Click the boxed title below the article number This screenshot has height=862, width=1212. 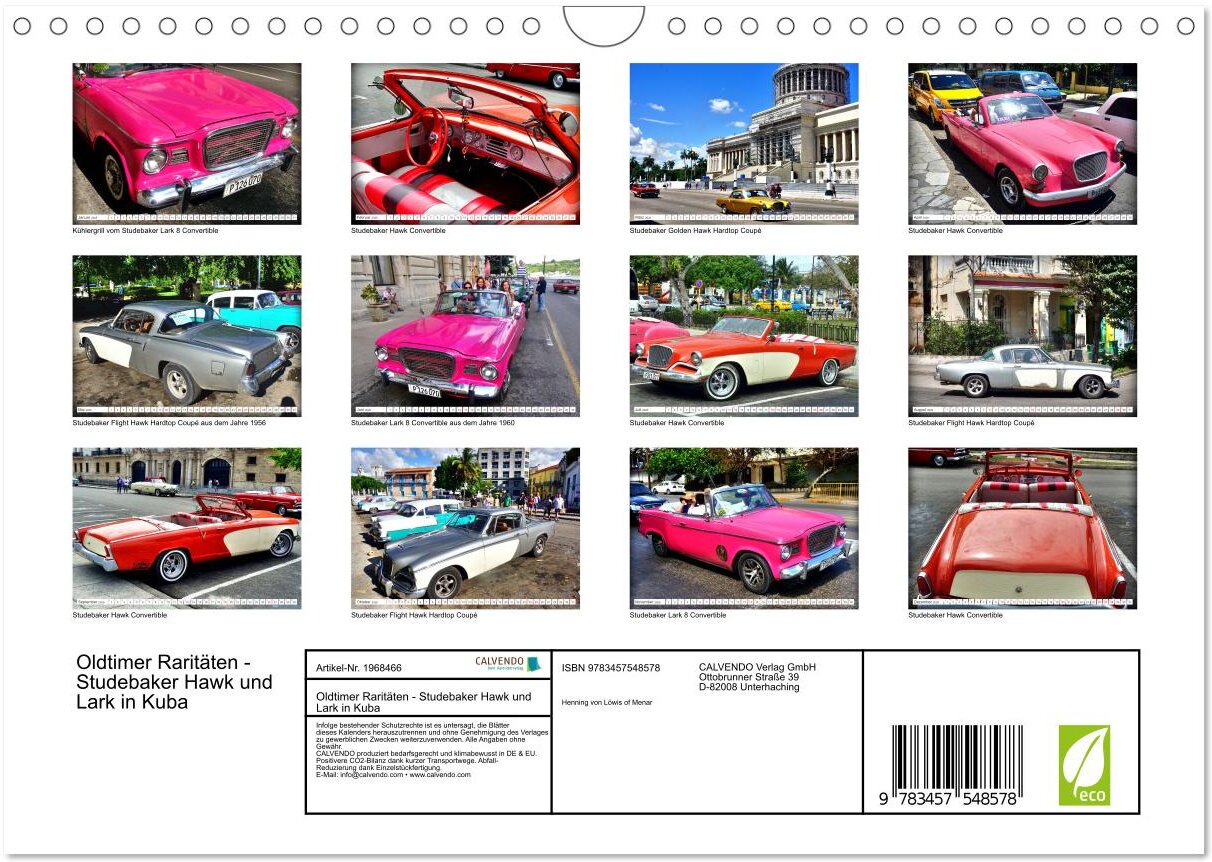[423, 702]
